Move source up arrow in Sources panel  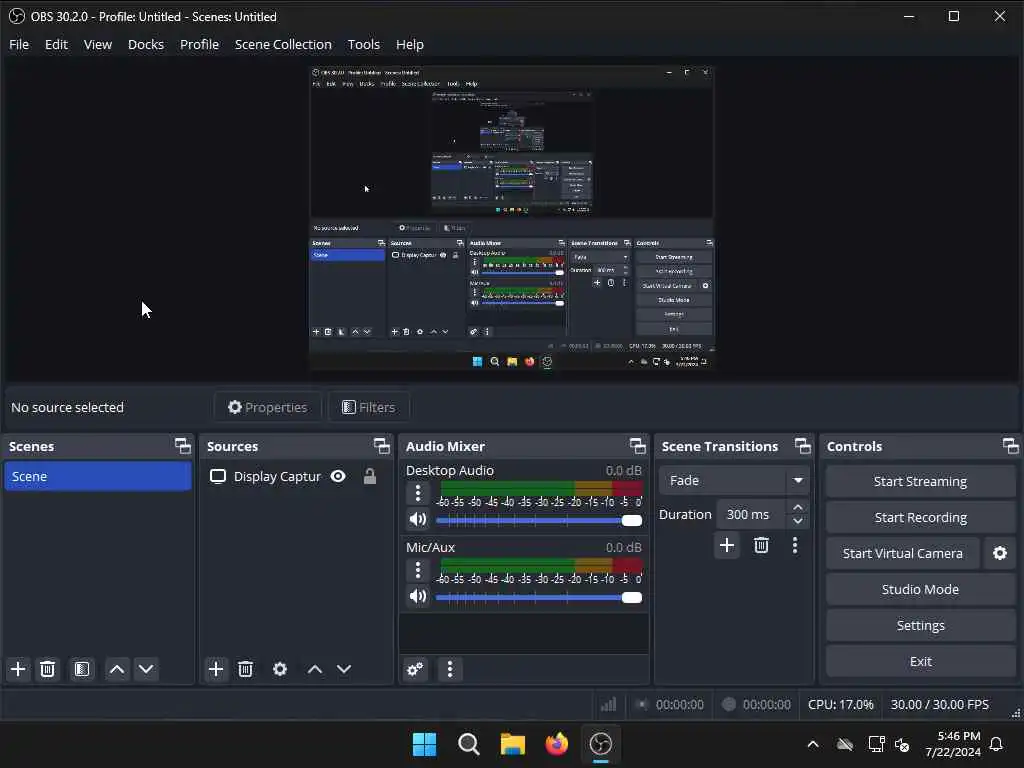[315, 669]
